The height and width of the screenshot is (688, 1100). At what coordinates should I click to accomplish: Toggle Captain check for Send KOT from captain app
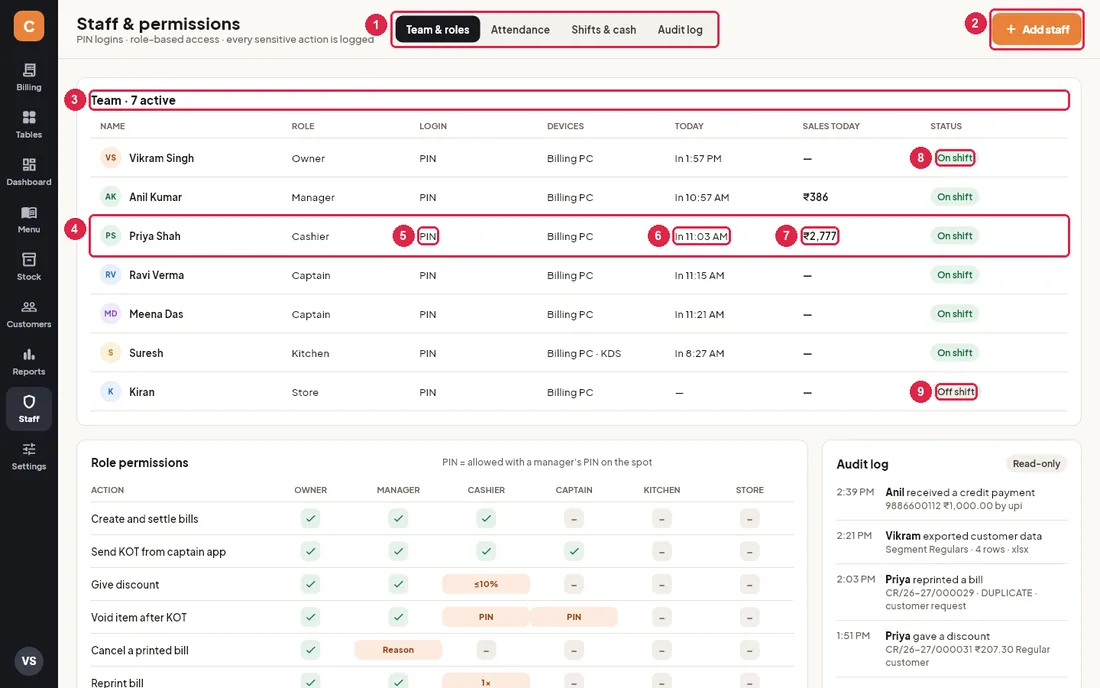click(574, 551)
